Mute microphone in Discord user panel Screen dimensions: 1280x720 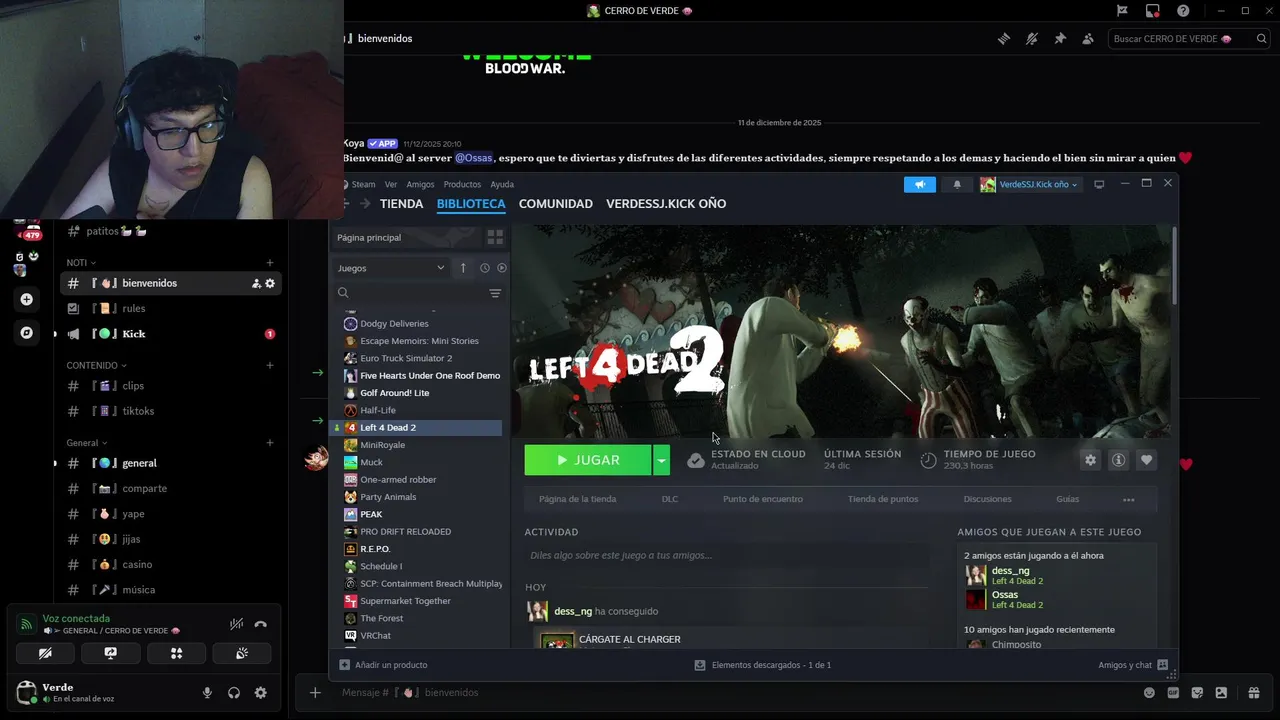tap(208, 693)
